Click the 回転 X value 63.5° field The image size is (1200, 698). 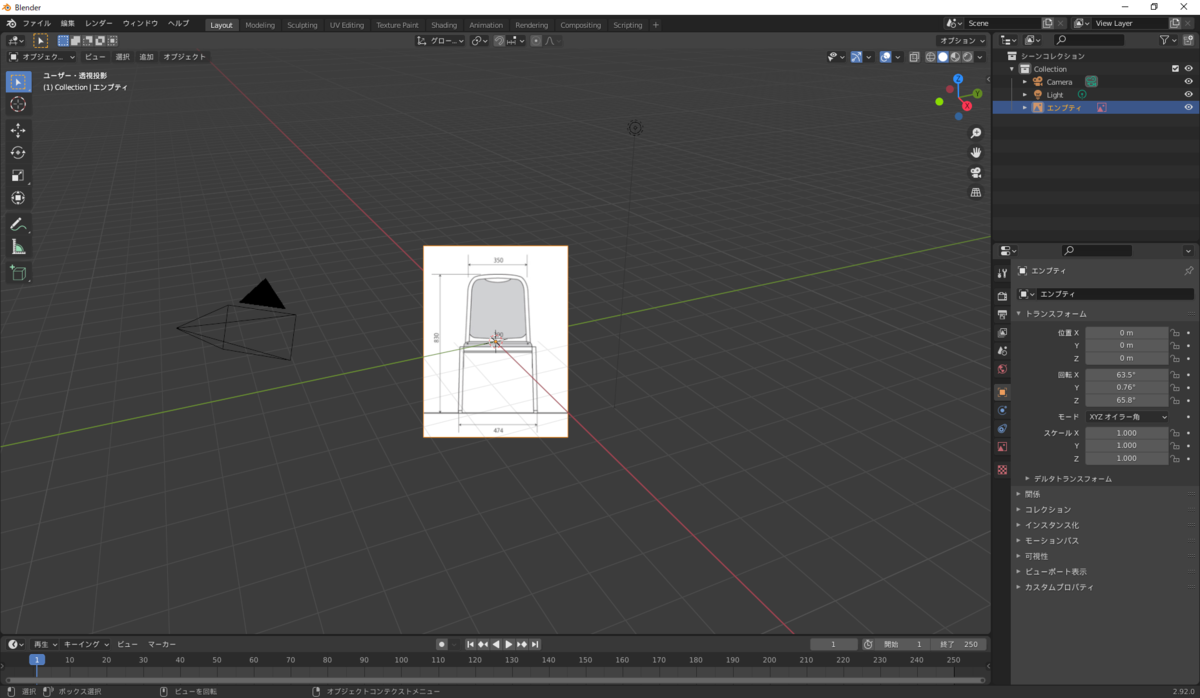tap(1127, 375)
